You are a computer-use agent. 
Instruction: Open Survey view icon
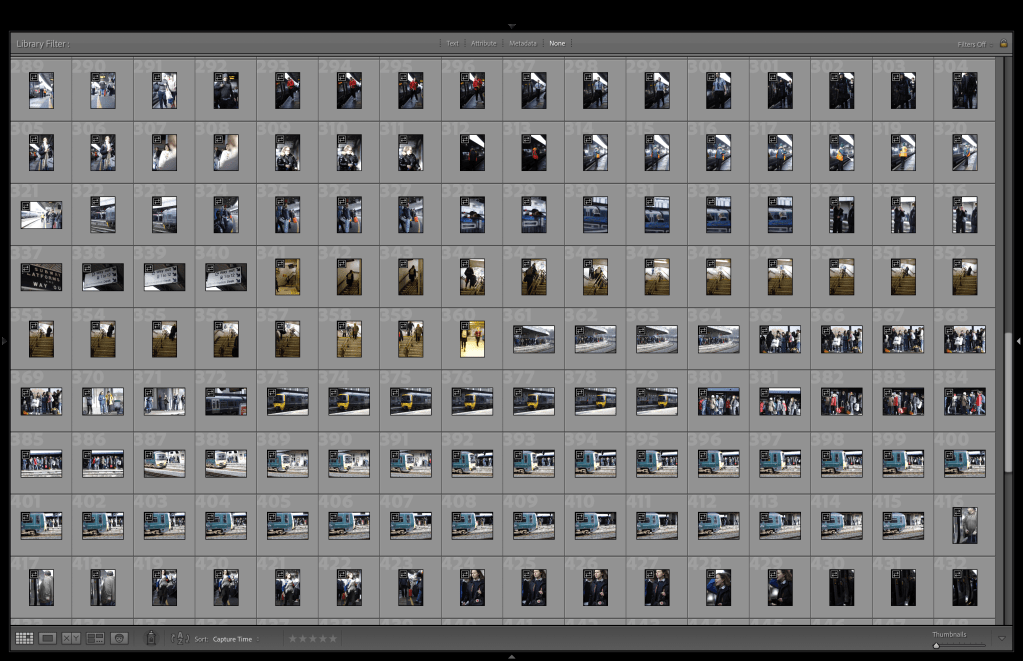[x=95, y=638]
